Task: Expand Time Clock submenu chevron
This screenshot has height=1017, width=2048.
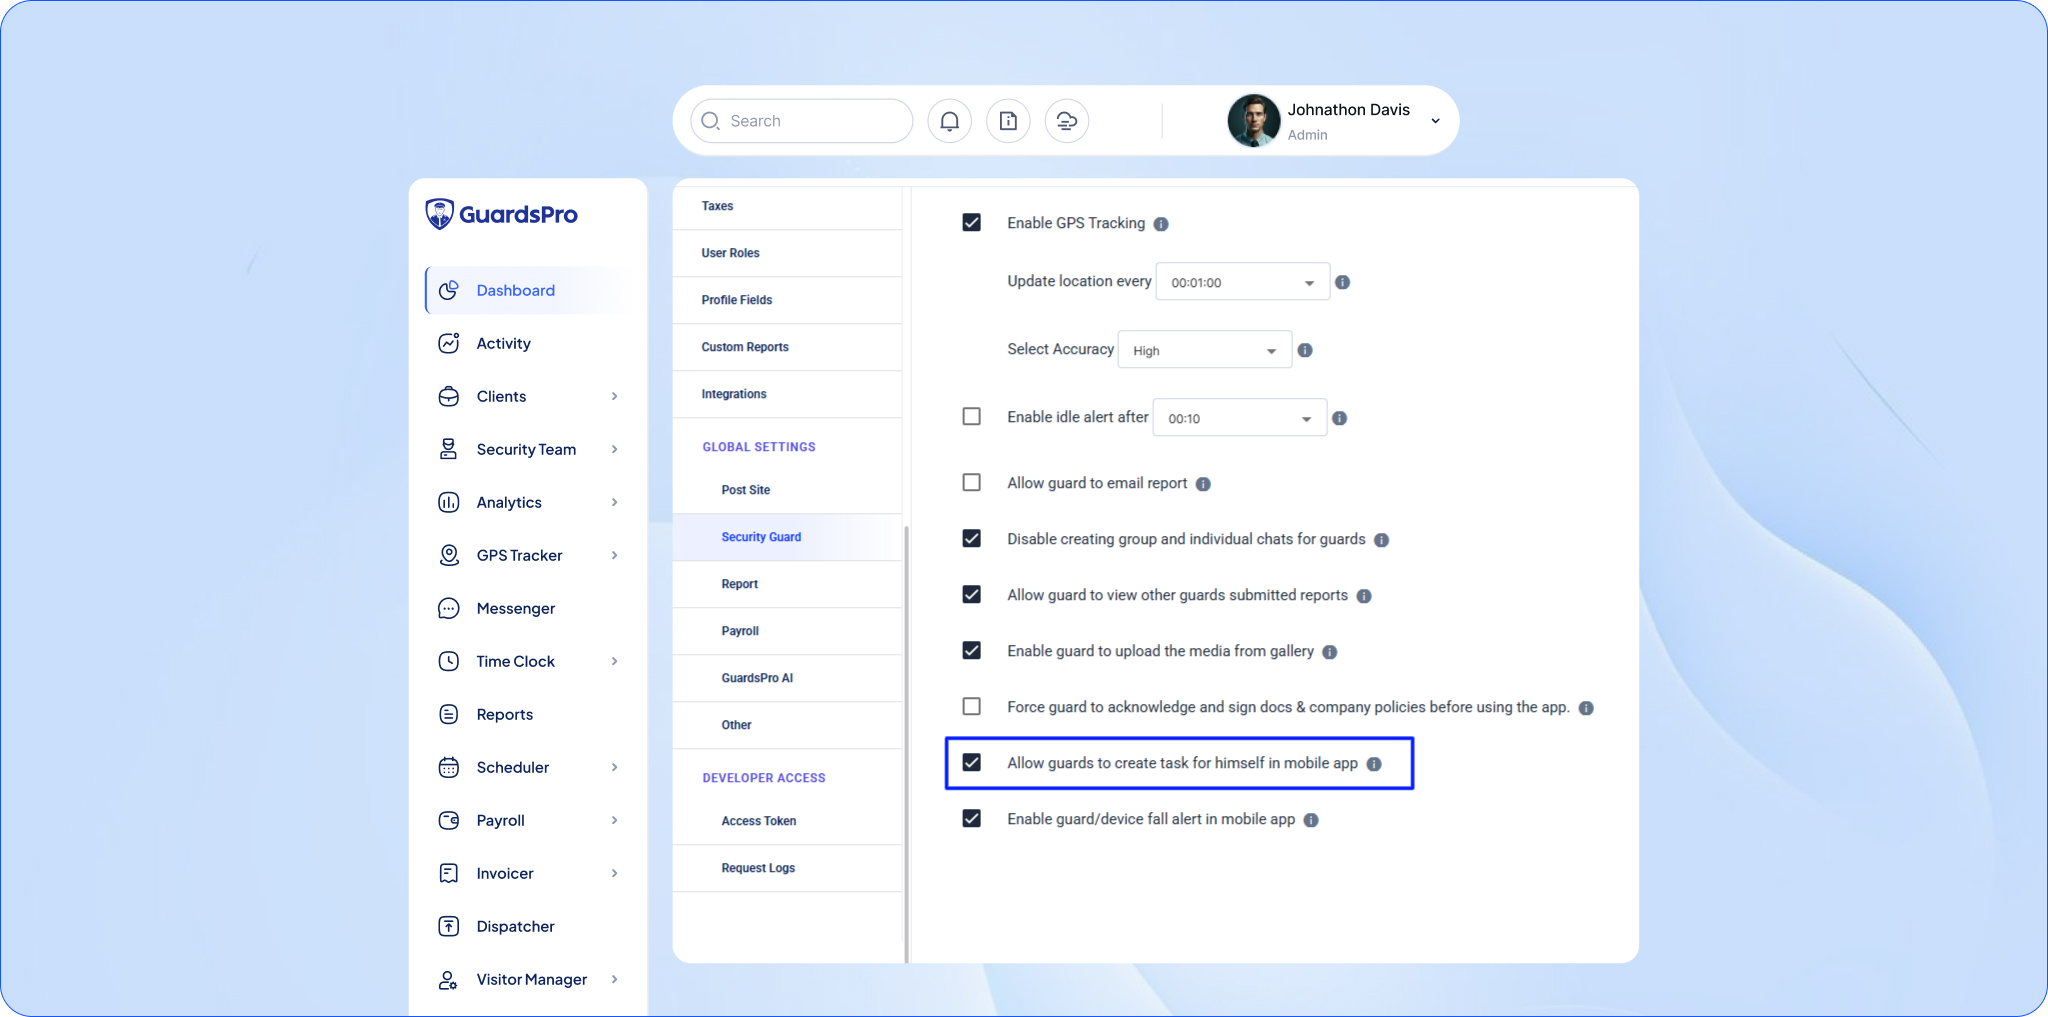Action: pyautogui.click(x=615, y=661)
